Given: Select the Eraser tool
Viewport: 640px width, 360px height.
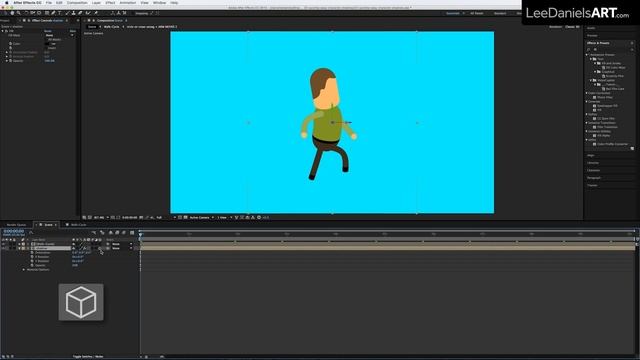Looking at the screenshot, I should 80,13.
